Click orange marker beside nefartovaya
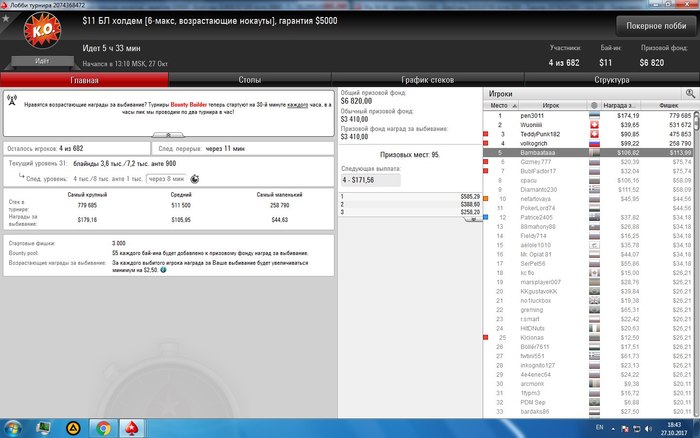Image resolution: width=700 pixels, height=438 pixels. click(486, 199)
